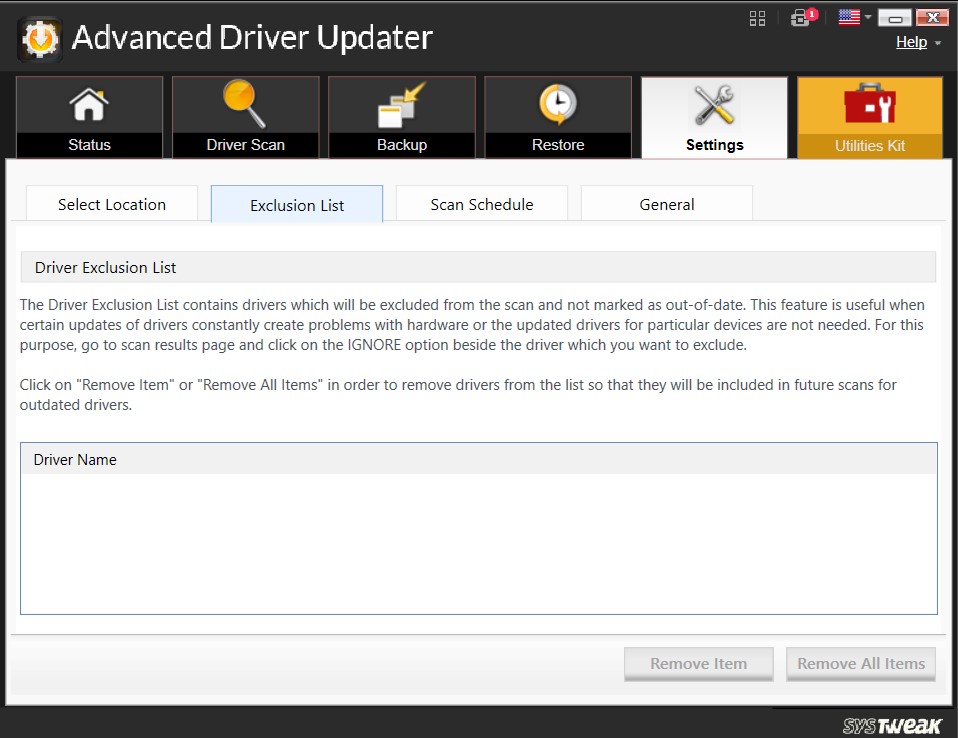958x738 pixels.
Task: Click the US flag language icon
Action: tap(849, 17)
